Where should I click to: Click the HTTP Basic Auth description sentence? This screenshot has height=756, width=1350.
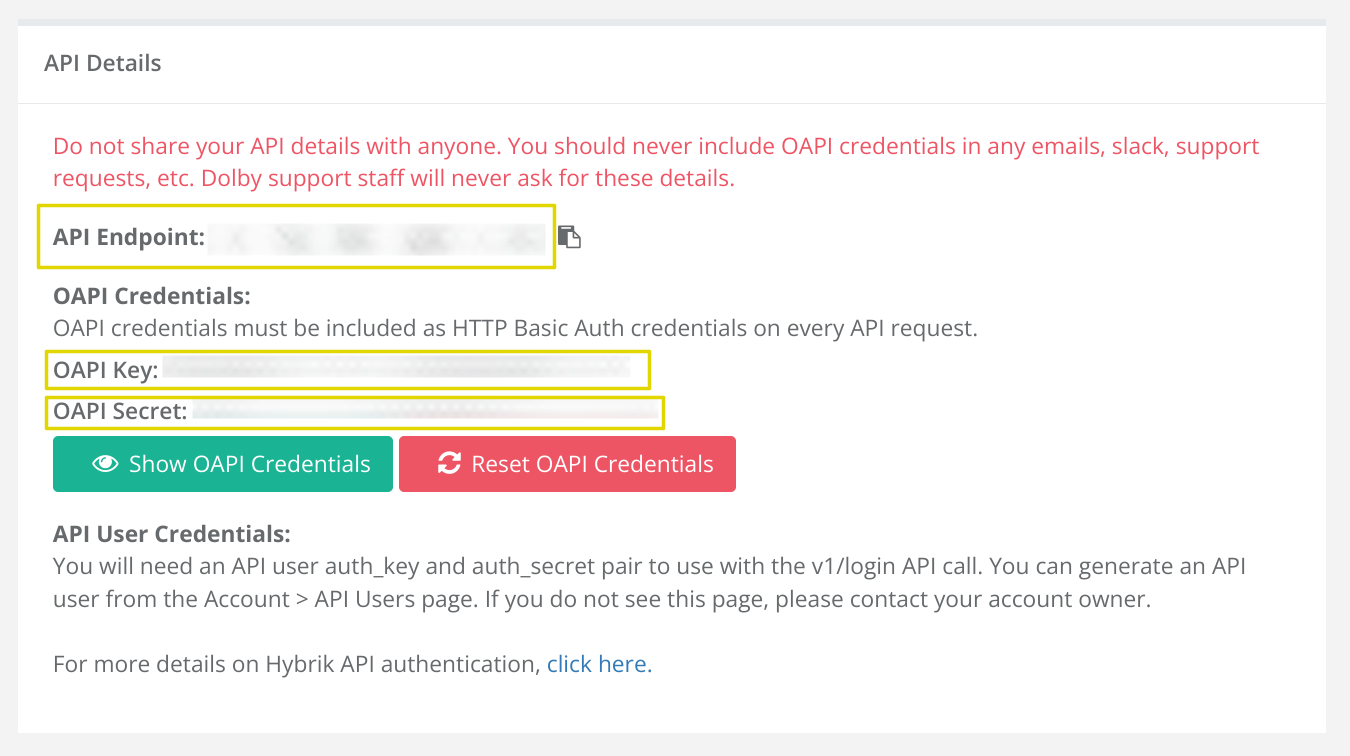pyautogui.click(x=514, y=328)
